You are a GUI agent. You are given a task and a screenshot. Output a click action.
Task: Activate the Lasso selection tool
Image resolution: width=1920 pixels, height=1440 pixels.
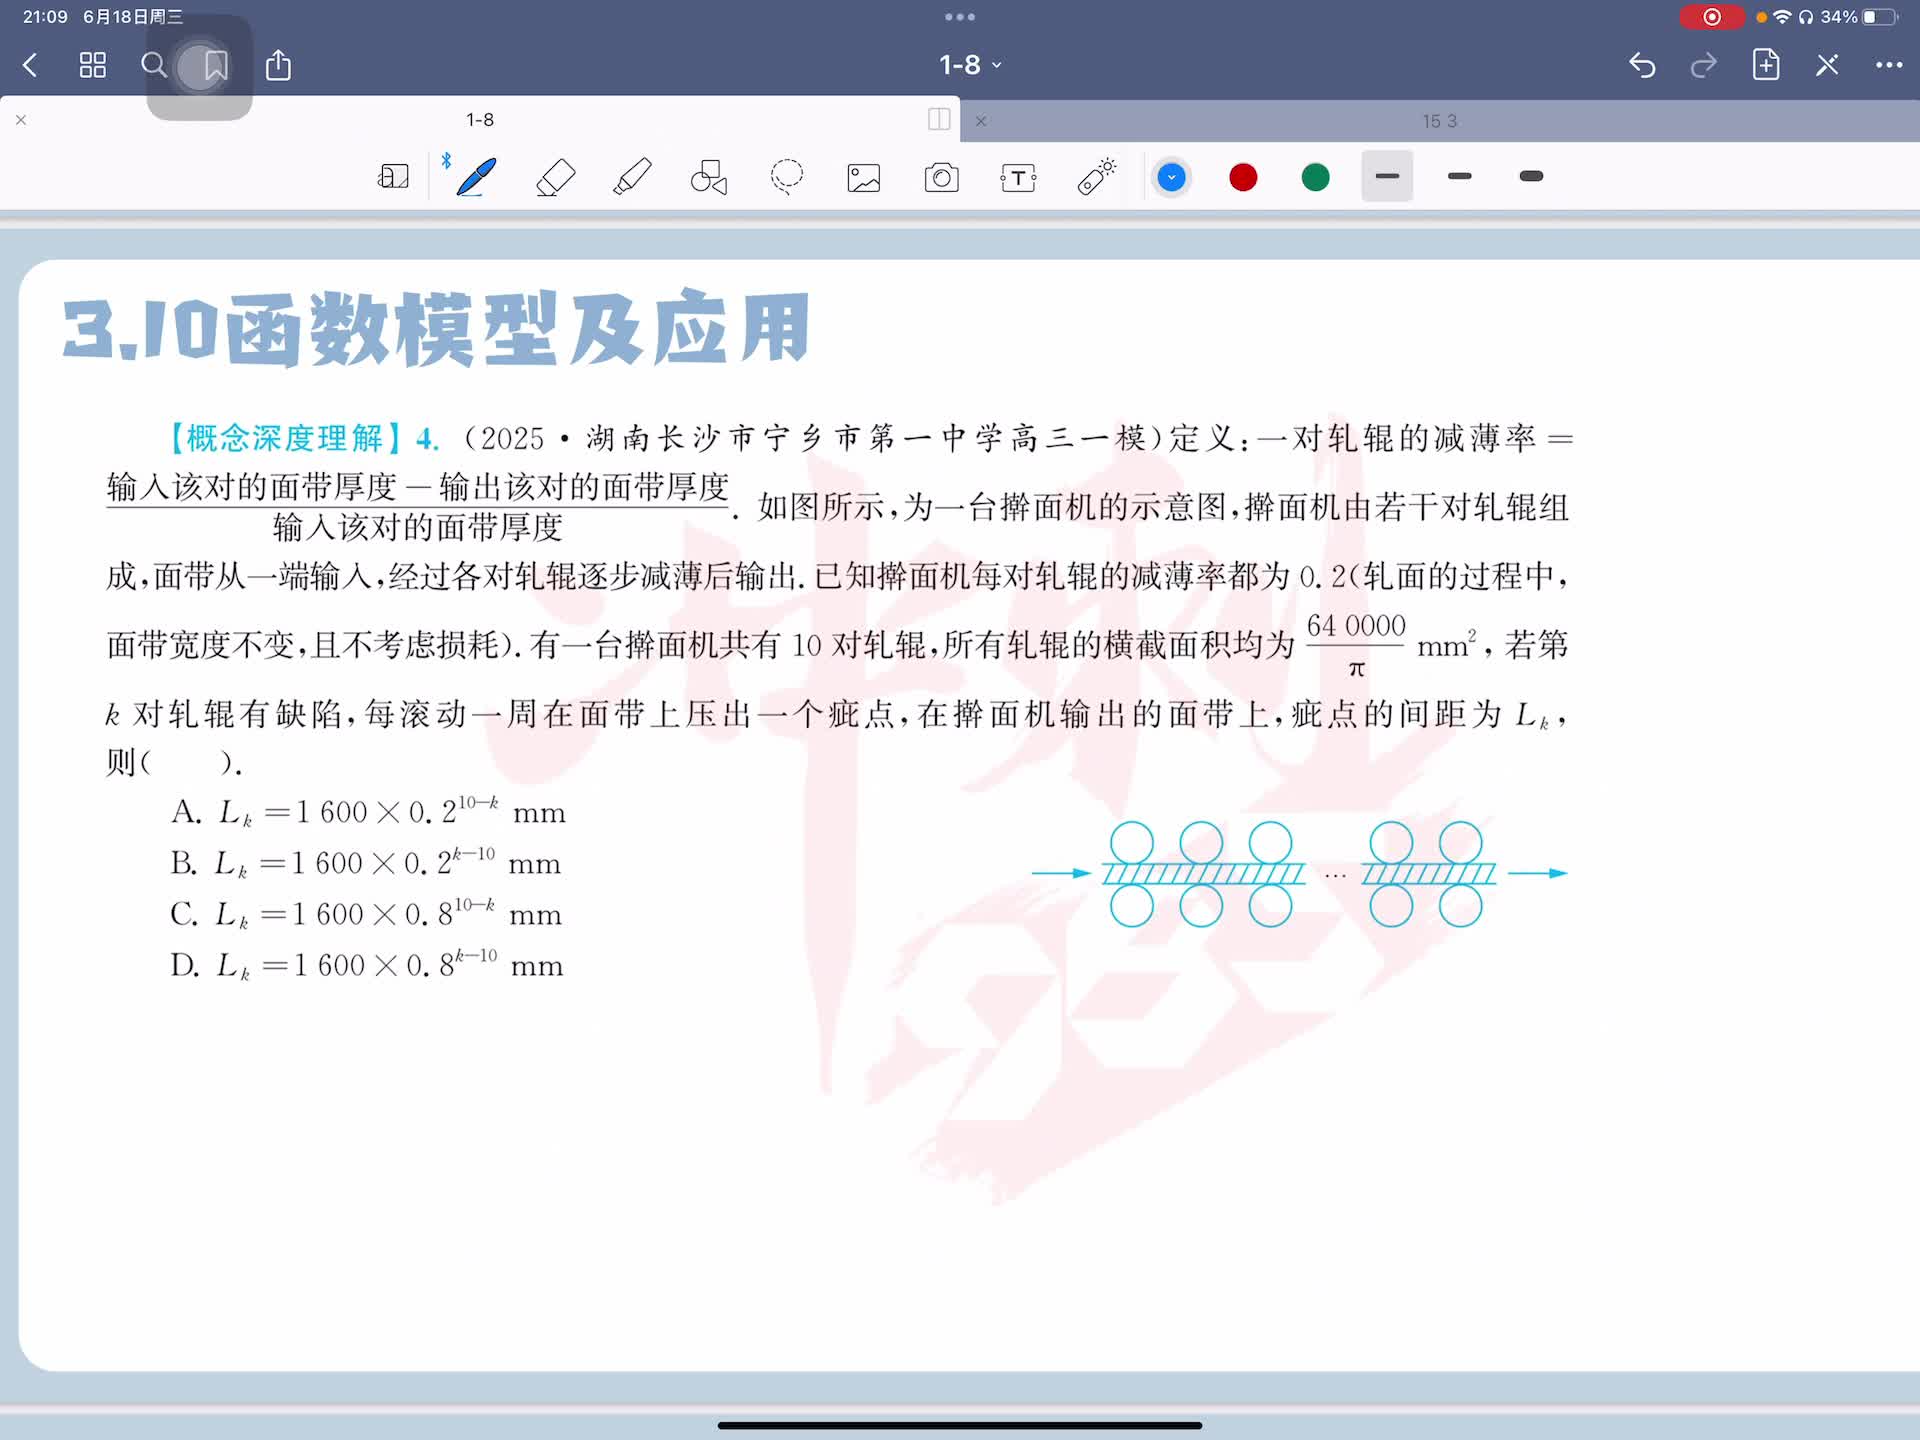[x=786, y=177]
